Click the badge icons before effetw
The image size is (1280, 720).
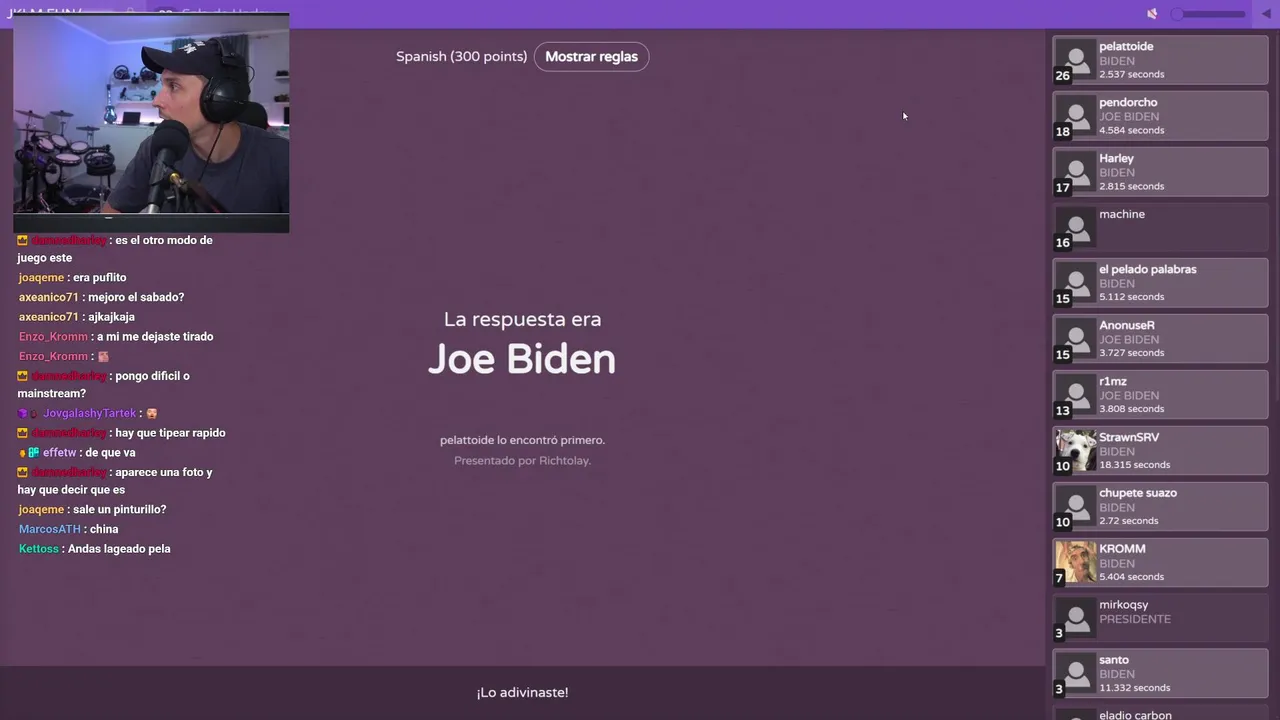pos(28,453)
